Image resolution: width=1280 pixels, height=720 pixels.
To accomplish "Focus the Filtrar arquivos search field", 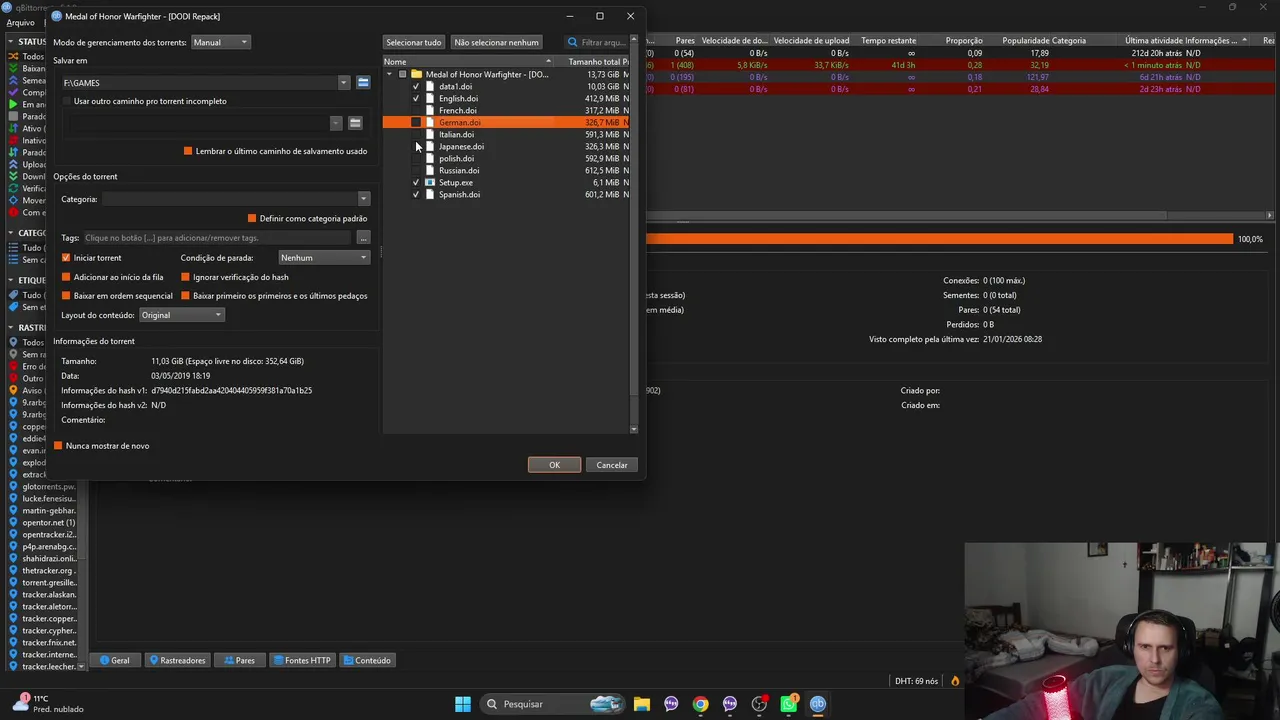I will click(604, 42).
